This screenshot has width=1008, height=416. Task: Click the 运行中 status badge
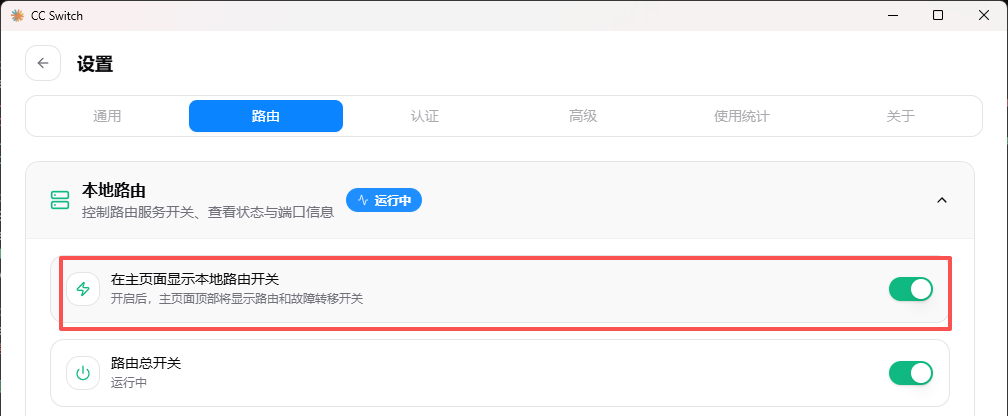(x=384, y=200)
